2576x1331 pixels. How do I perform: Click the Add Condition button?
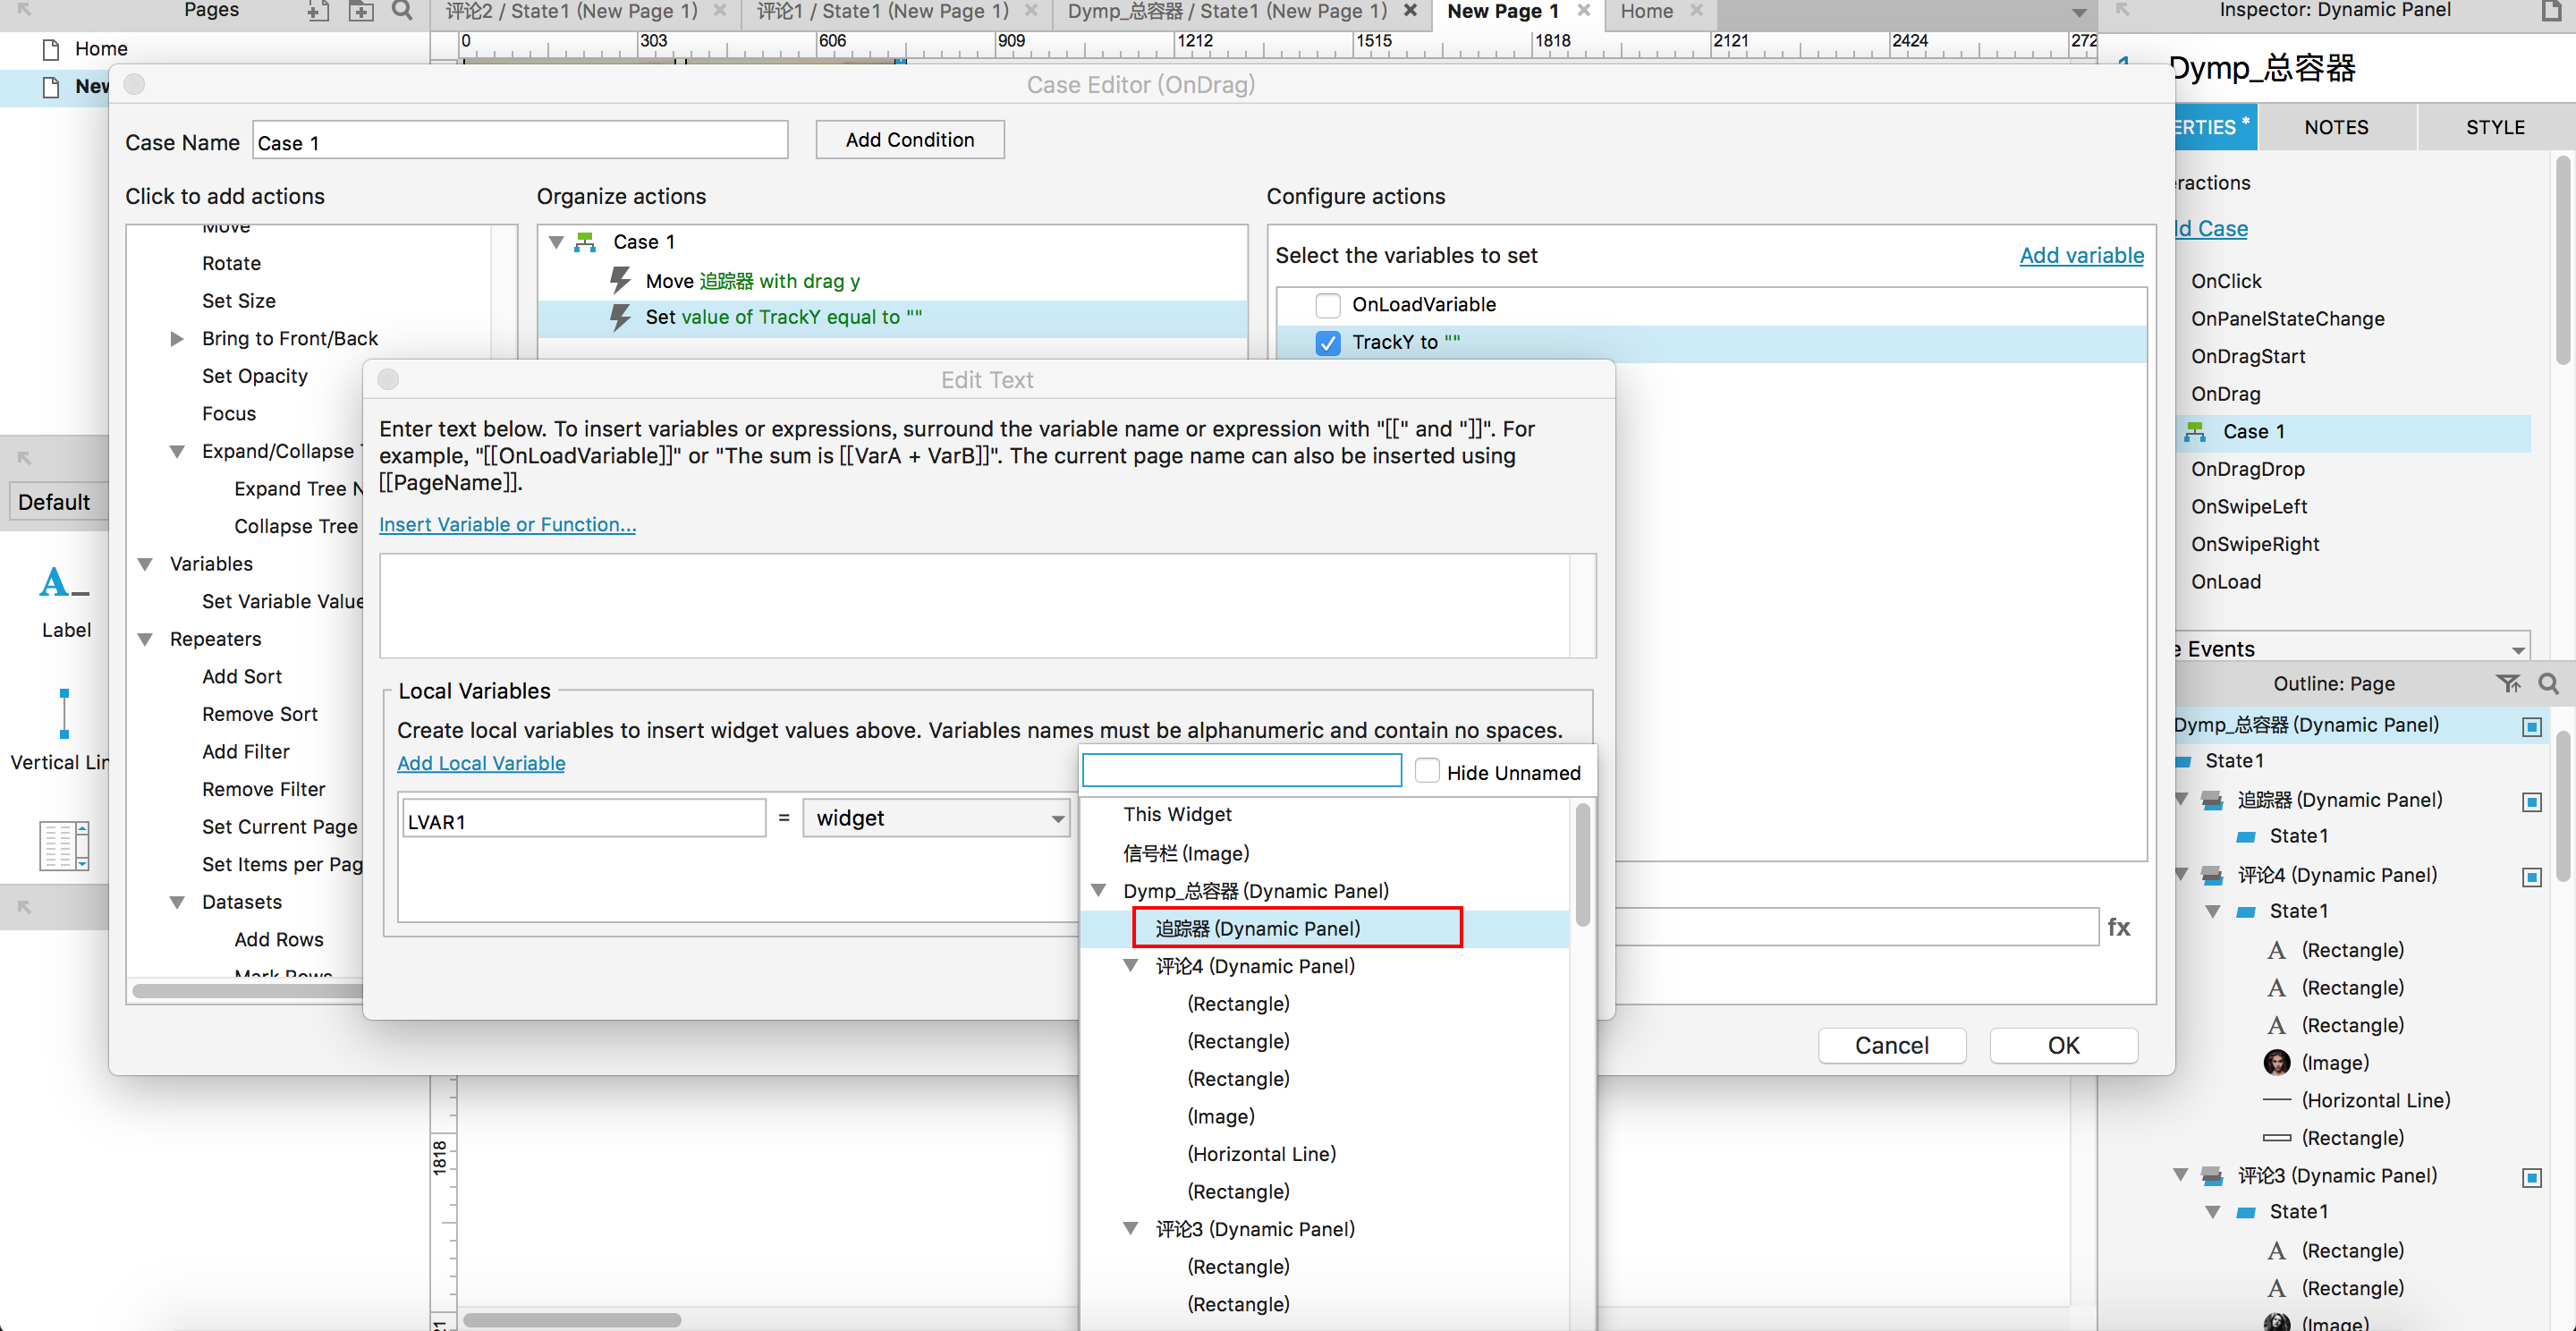click(909, 140)
